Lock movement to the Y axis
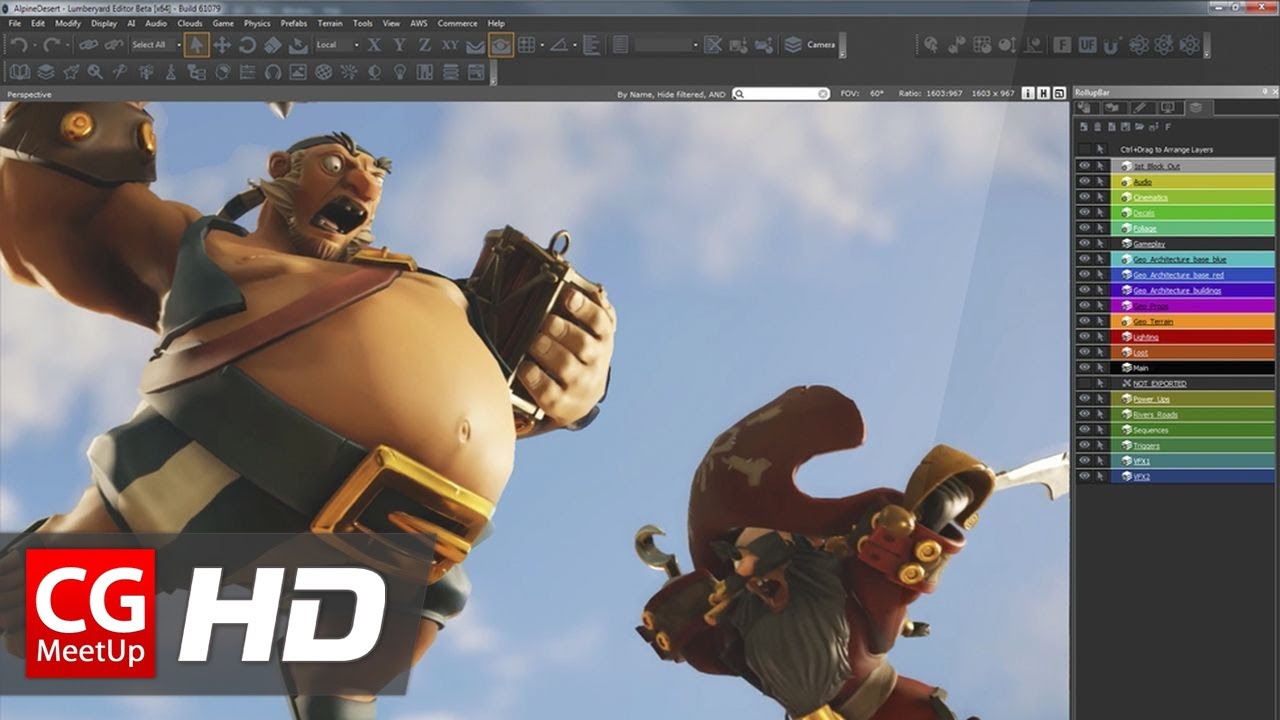Screen dimensions: 1280x720 point(399,45)
